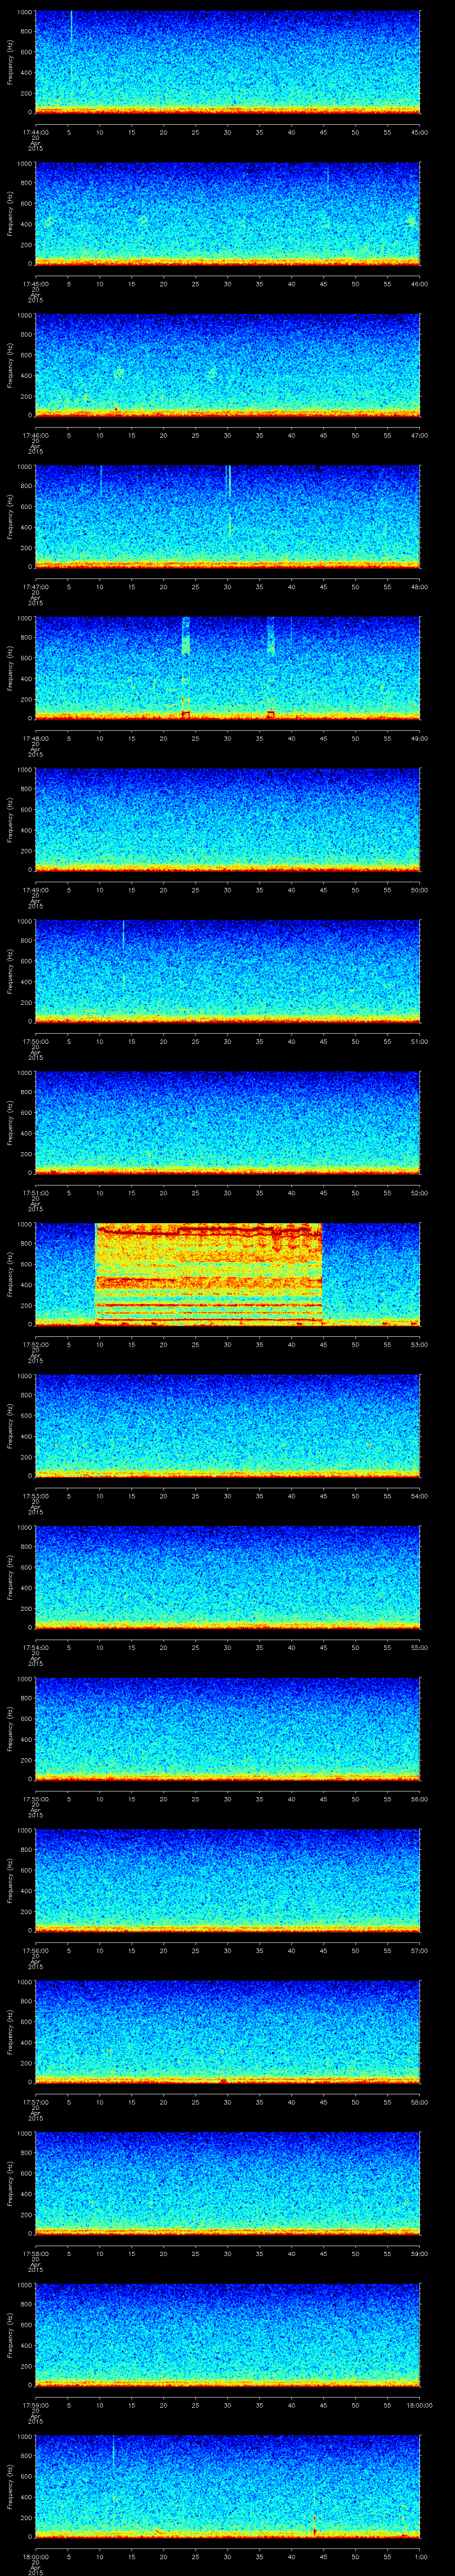Select the spectrogram panel starting at 17:46:00
This screenshot has width=455, height=2576.
pos(227,366)
